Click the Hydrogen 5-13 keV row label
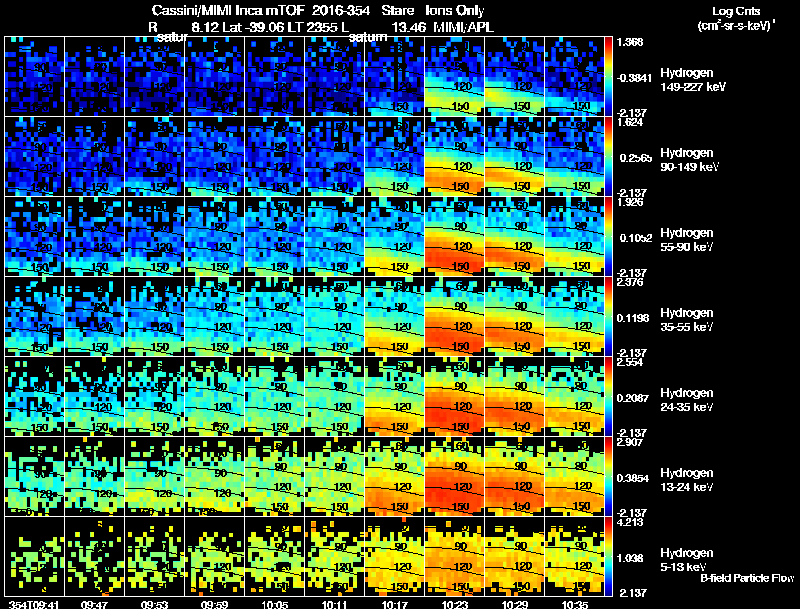Image resolution: width=800 pixels, height=609 pixels. [686, 560]
